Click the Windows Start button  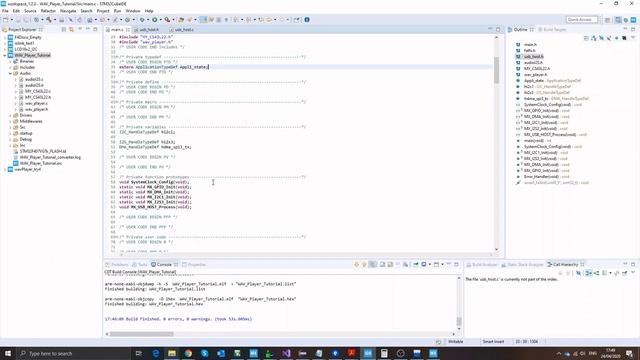pyautogui.click(x=8, y=353)
